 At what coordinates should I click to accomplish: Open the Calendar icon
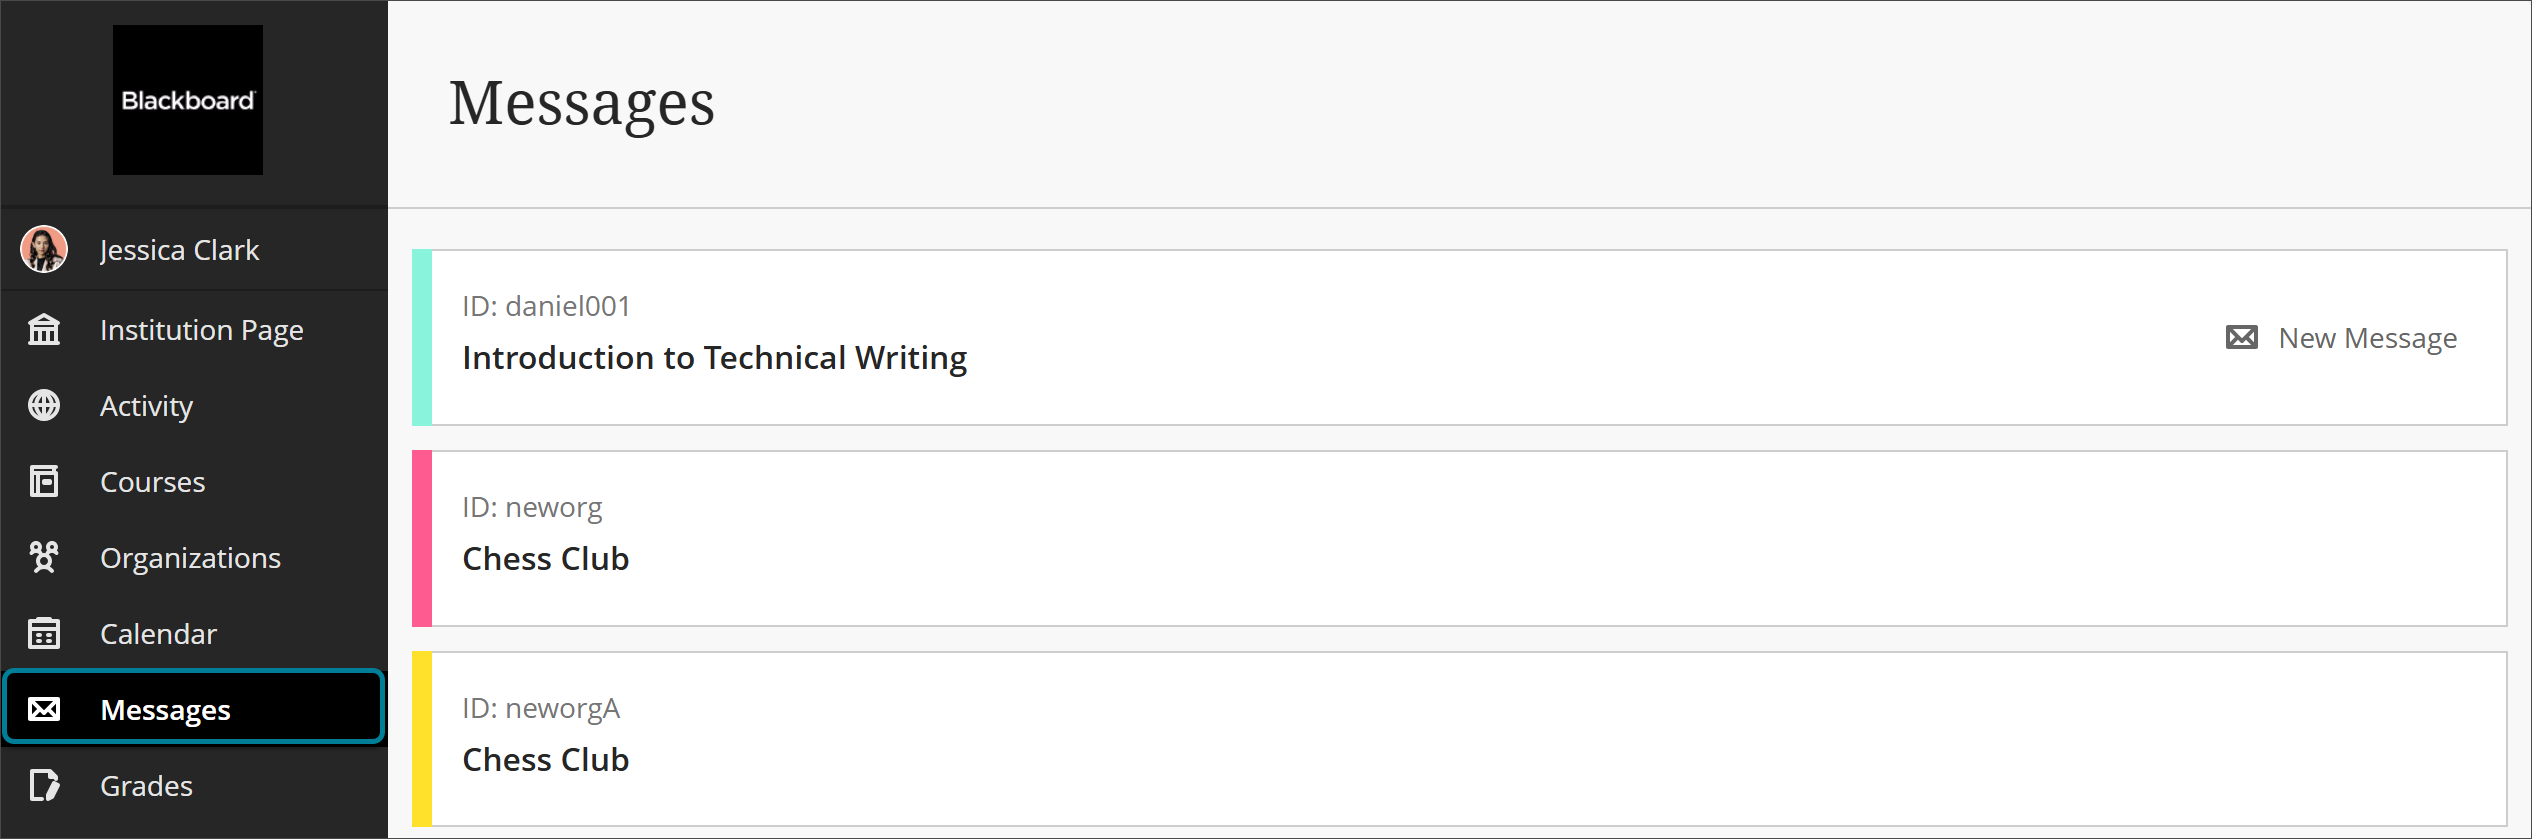(x=44, y=633)
